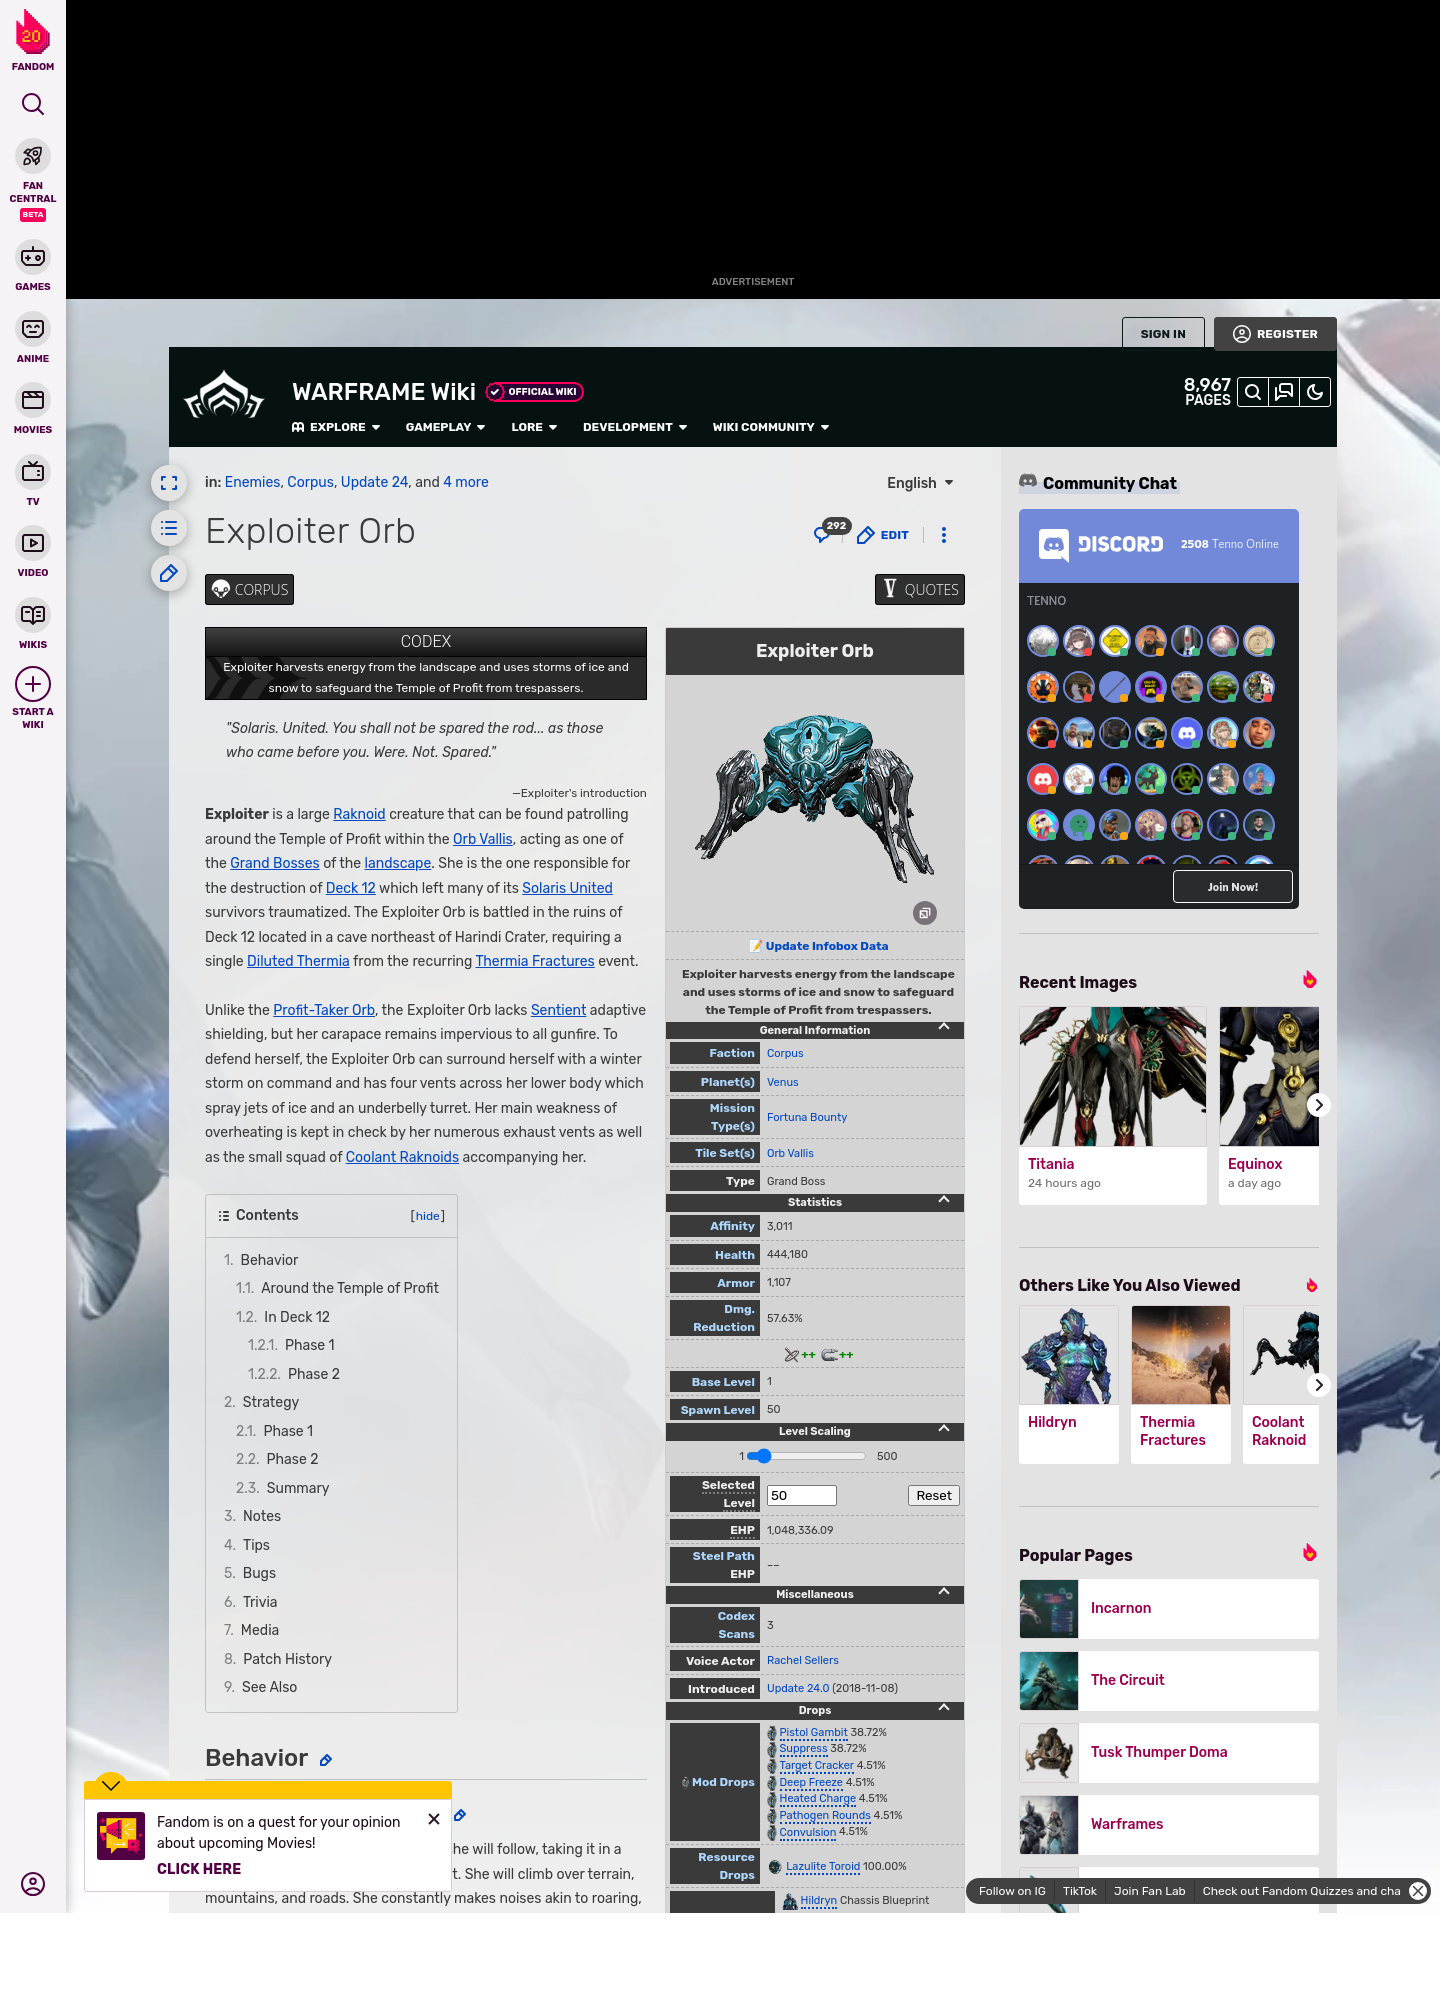1440x2000 pixels.
Task: Collapse the Level Scaling section
Action: coord(944,1430)
